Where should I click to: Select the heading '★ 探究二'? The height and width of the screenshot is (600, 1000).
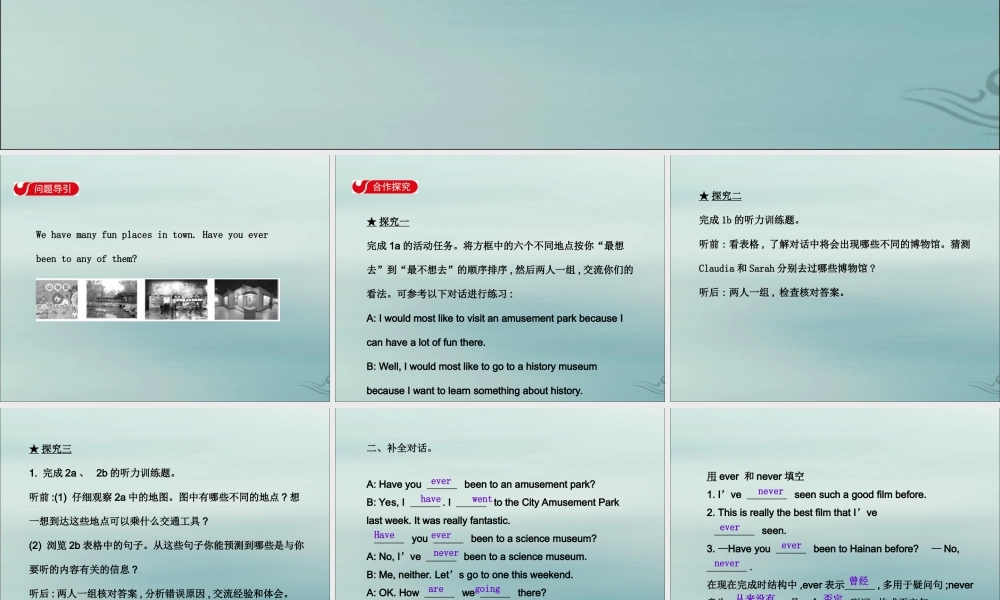pos(720,196)
